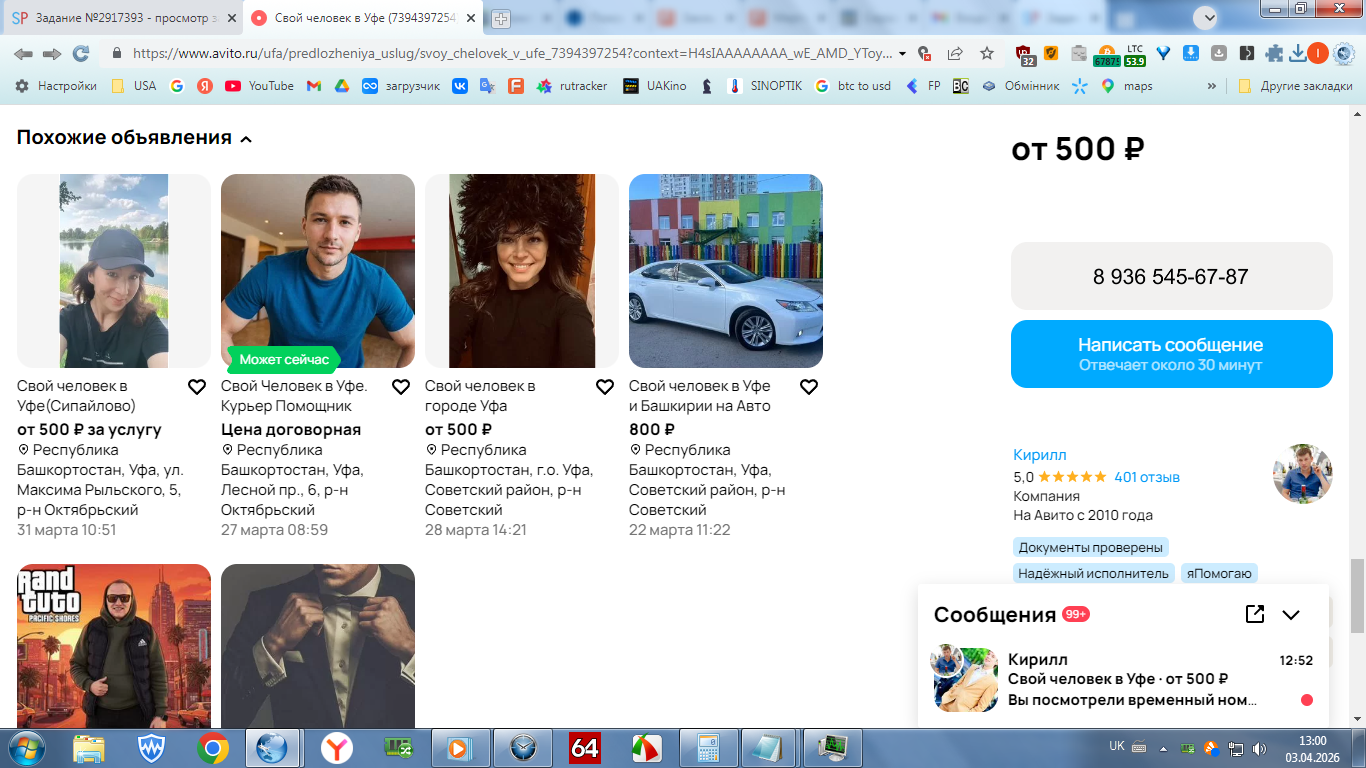Open the extensions puzzle-piece menu
Image resolution: width=1366 pixels, height=768 pixels.
click(1274, 54)
